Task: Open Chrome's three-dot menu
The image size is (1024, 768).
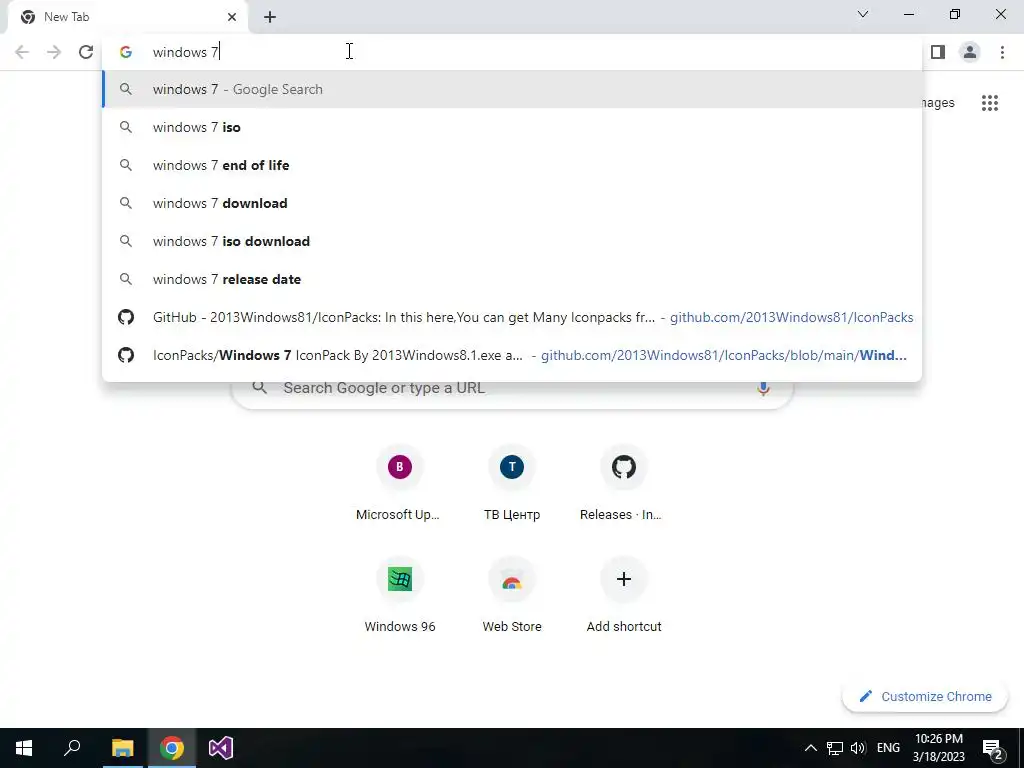Action: point(1002,52)
